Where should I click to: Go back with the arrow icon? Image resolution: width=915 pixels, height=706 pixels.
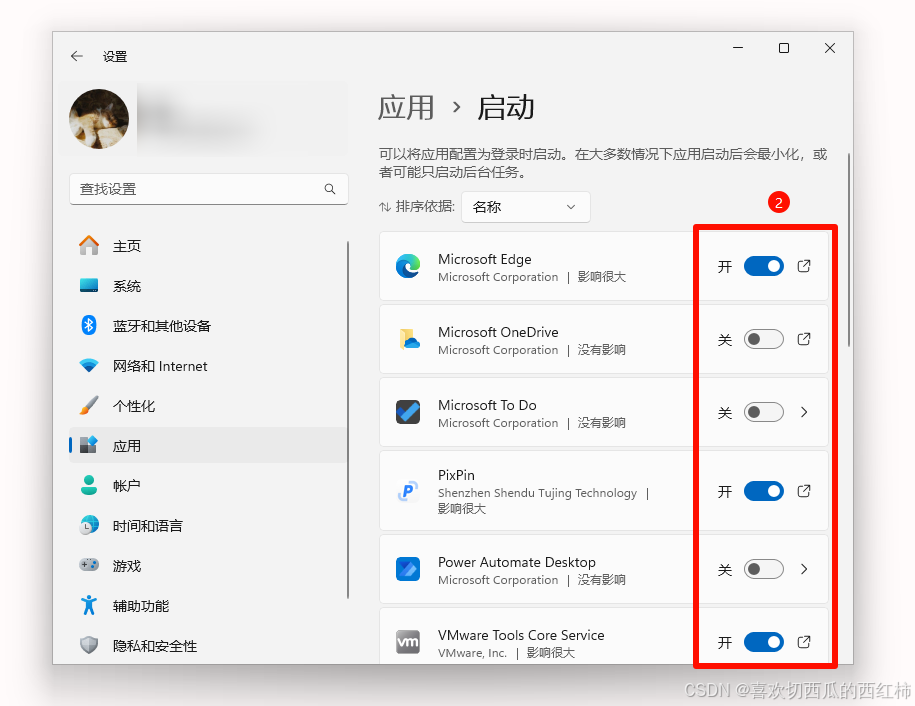[x=76, y=56]
